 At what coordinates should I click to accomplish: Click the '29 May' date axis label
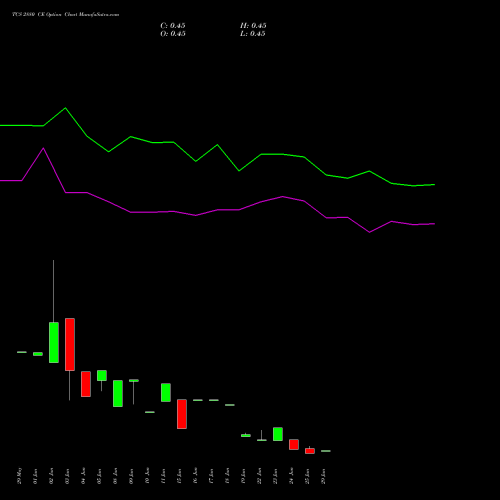pyautogui.click(x=19, y=476)
